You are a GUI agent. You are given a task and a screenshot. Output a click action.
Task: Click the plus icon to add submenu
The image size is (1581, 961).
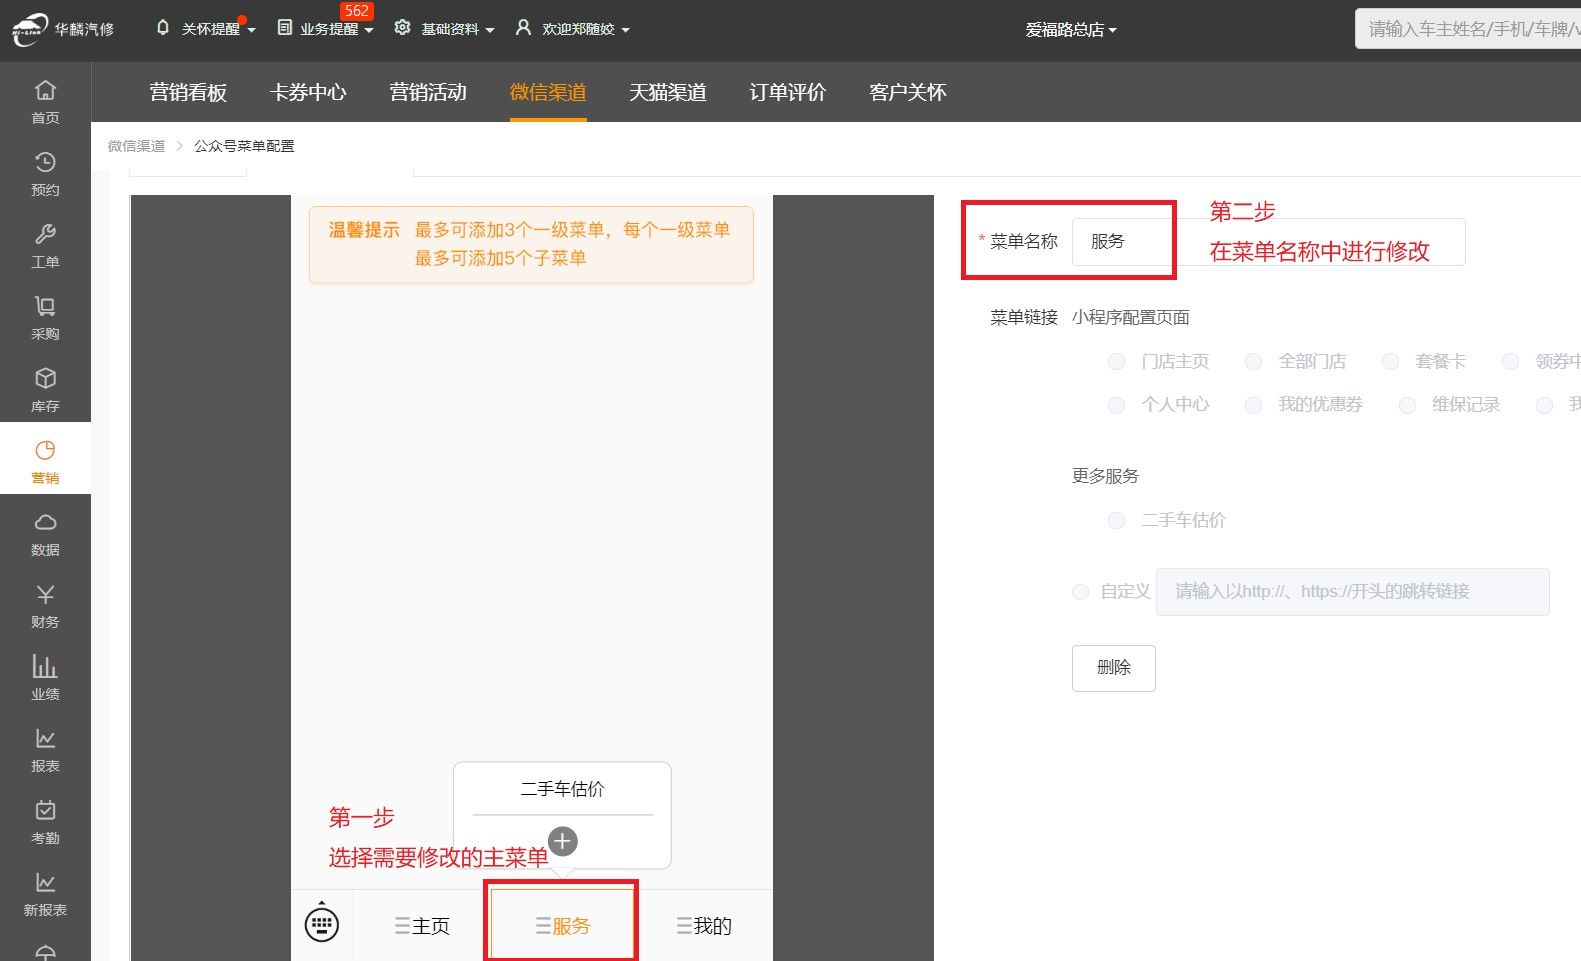click(563, 841)
